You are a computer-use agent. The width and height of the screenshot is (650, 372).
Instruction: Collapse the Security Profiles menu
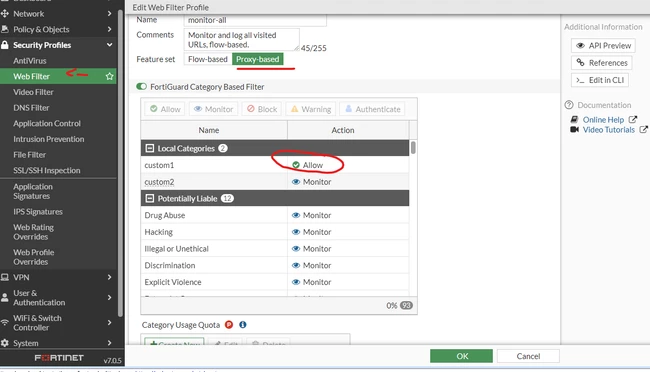109,45
